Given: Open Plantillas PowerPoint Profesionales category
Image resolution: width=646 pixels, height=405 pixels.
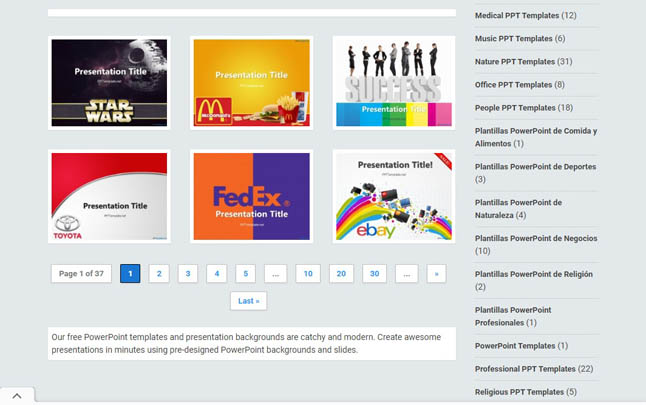Looking at the screenshot, I should click(513, 316).
